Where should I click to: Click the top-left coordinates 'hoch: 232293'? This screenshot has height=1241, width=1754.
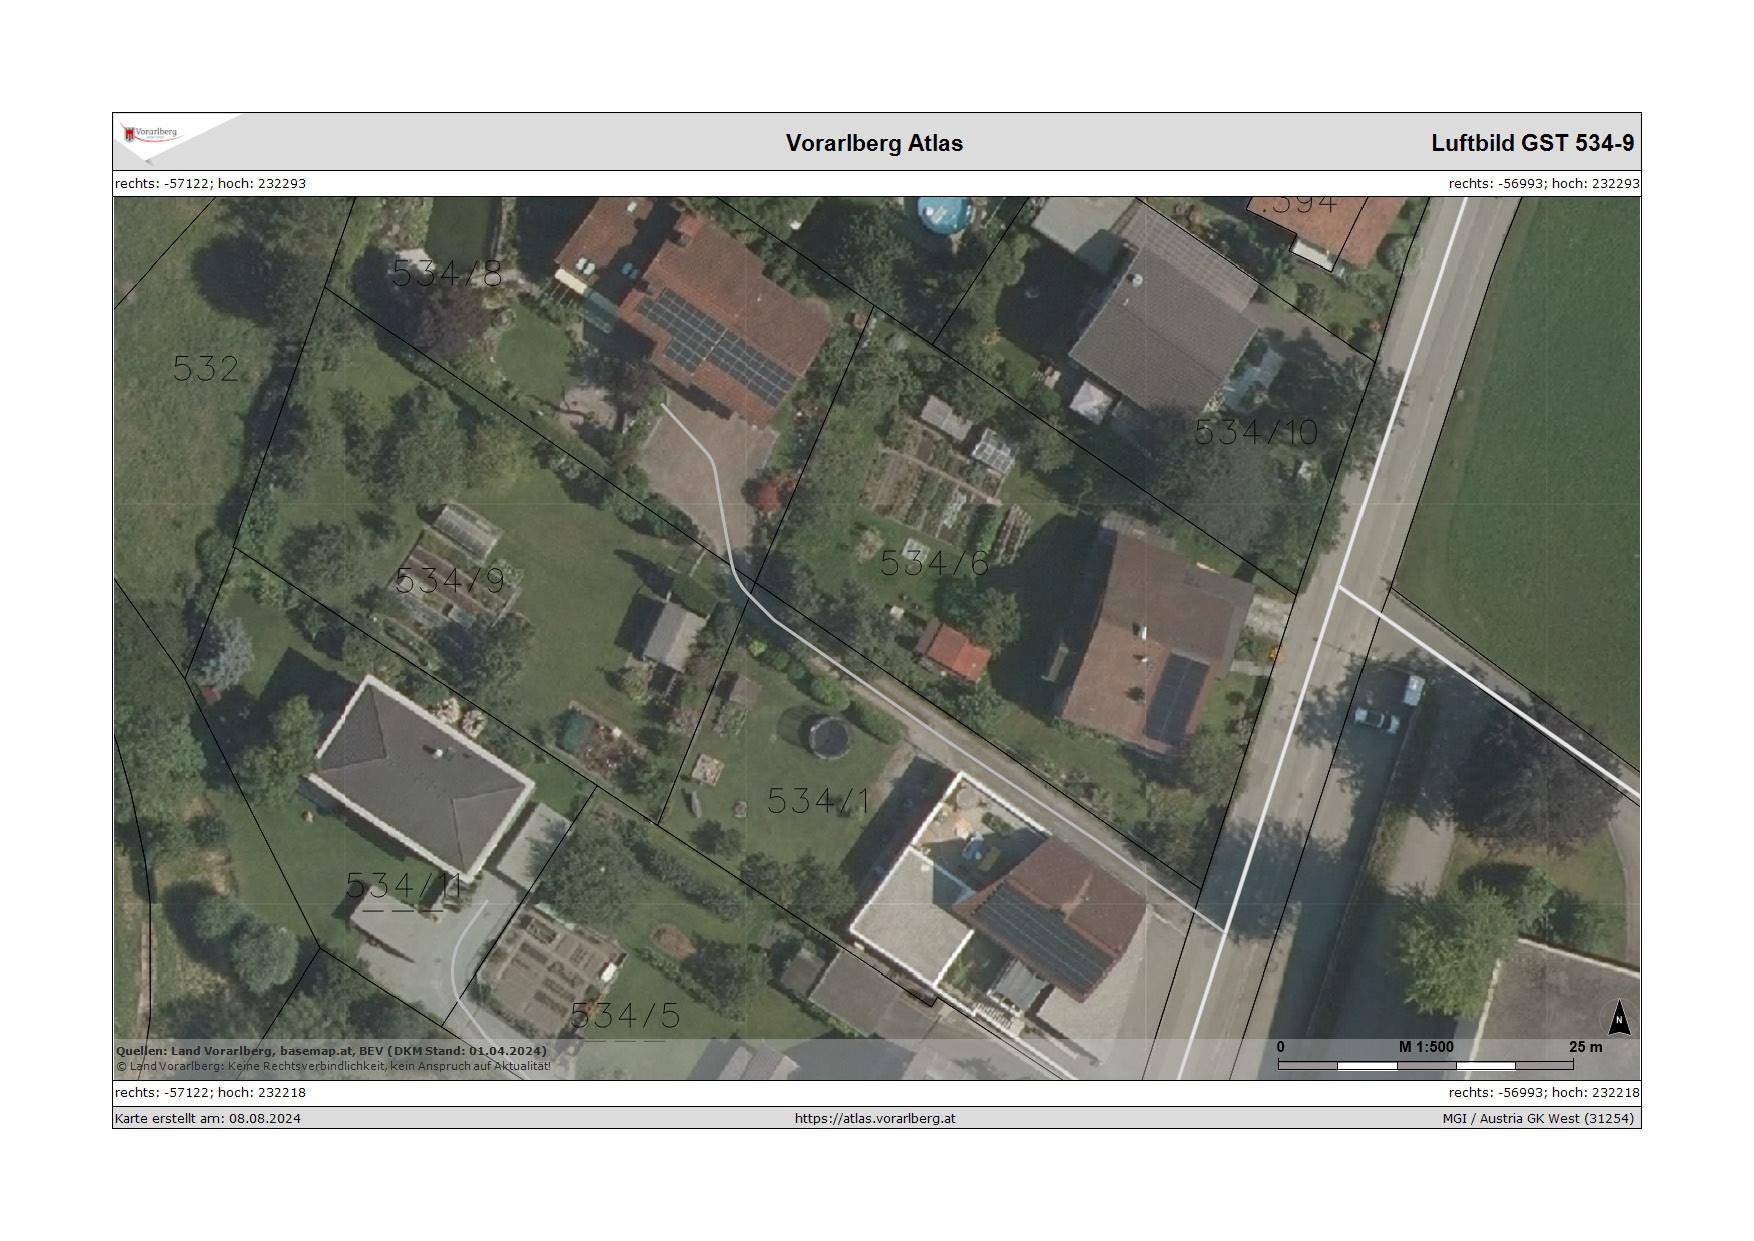coord(262,183)
